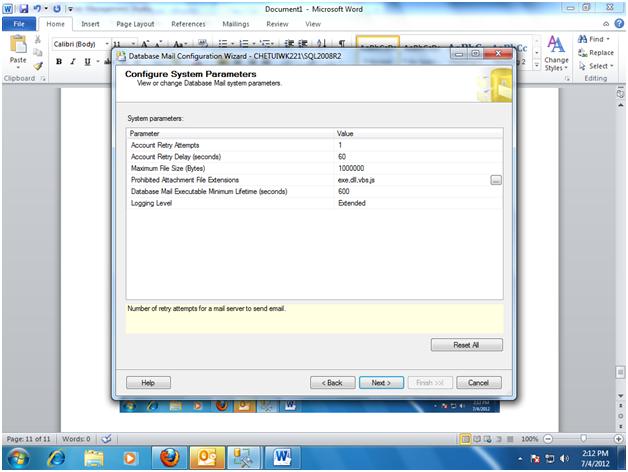
Task: Click the Replace button in Word's Editing group
Action: coord(596,52)
